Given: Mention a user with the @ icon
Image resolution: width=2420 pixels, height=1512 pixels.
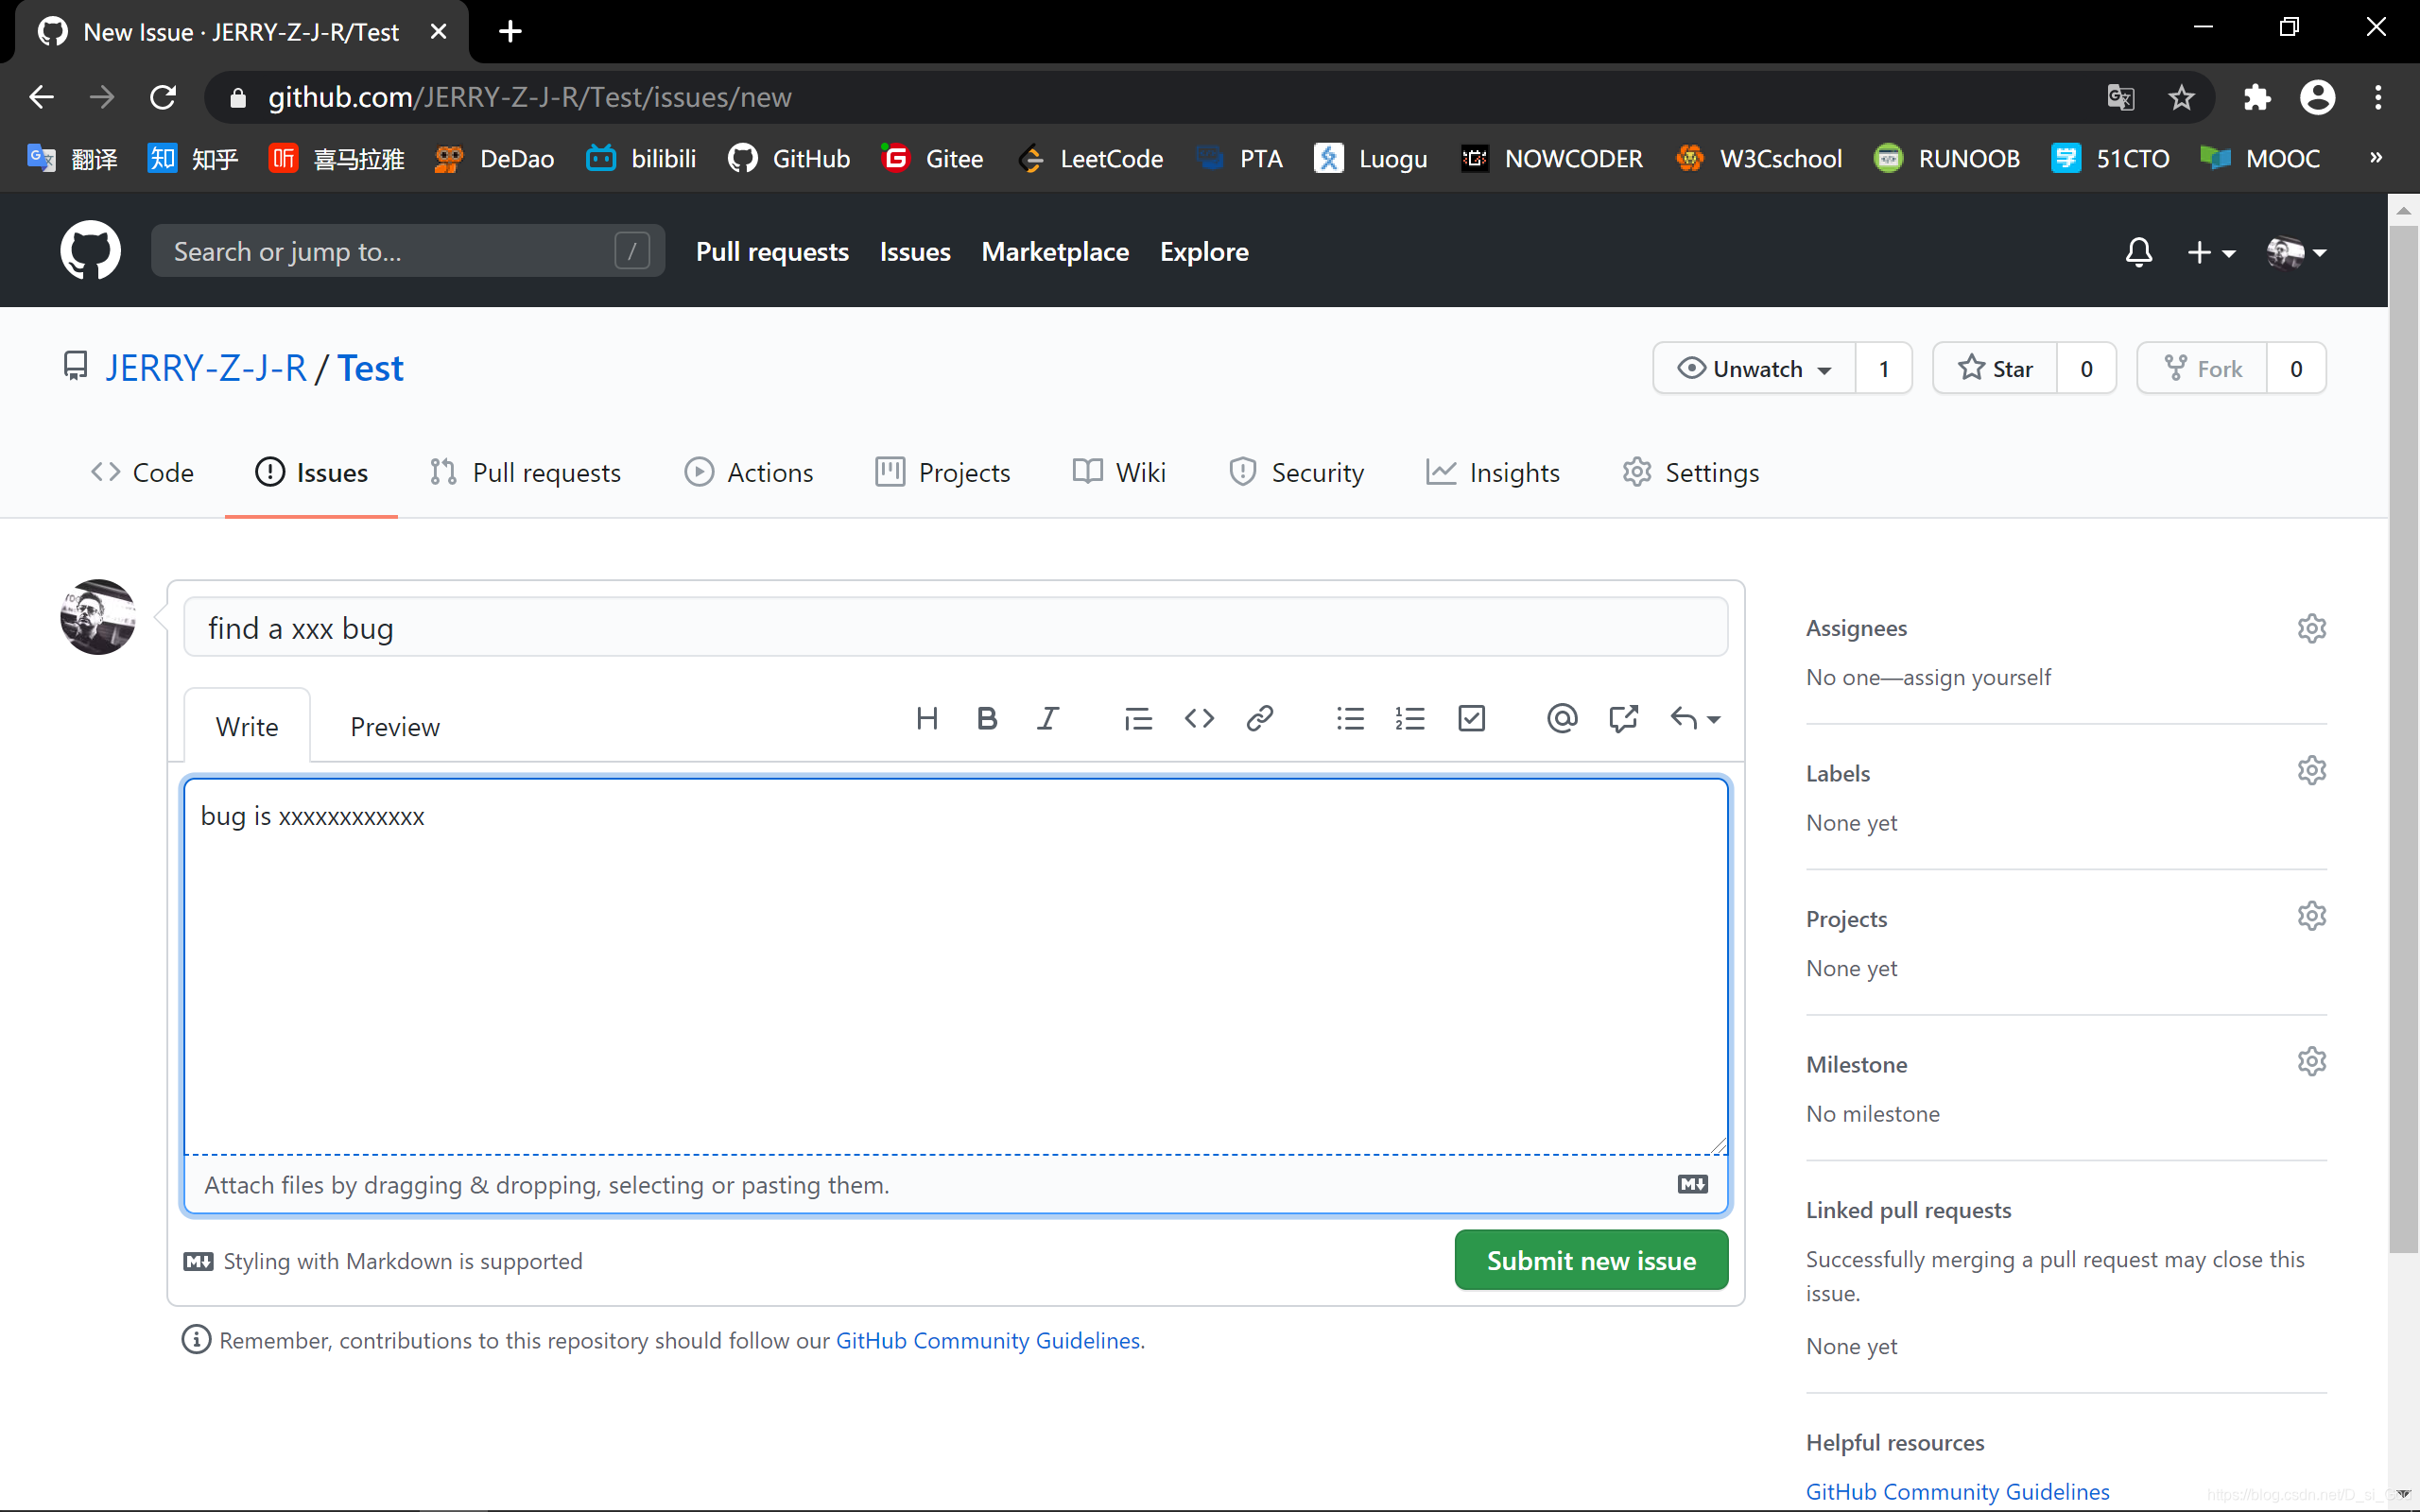Looking at the screenshot, I should click(1561, 718).
